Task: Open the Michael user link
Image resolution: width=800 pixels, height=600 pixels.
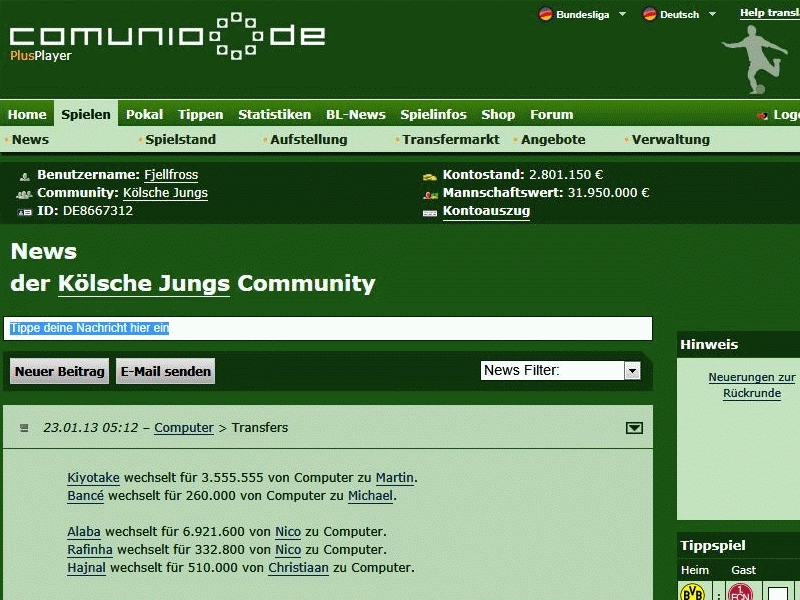Action: point(370,496)
